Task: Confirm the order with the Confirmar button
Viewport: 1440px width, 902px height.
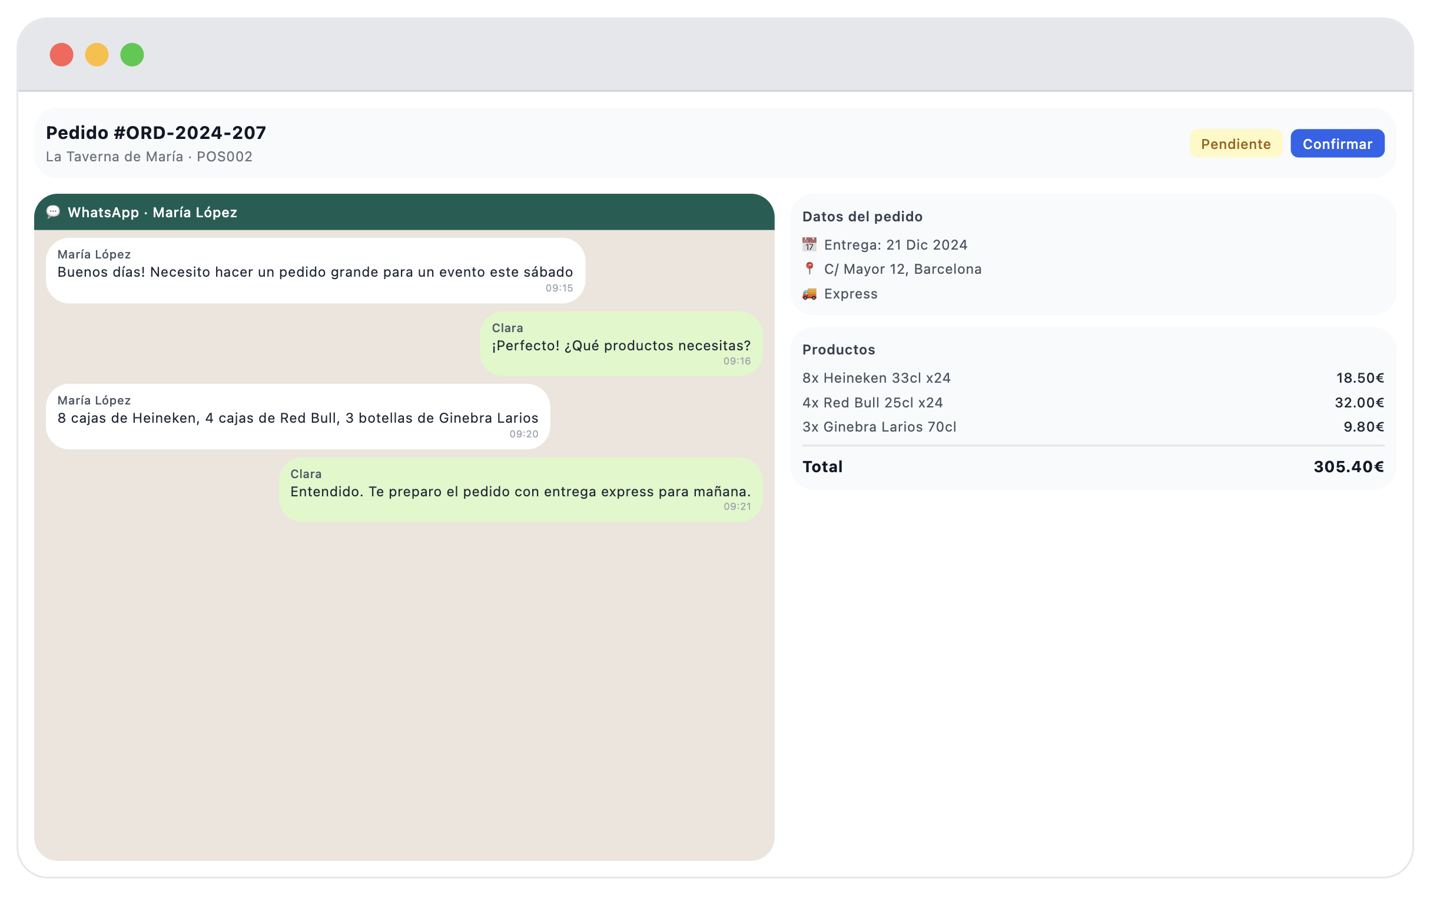Action: (1337, 144)
